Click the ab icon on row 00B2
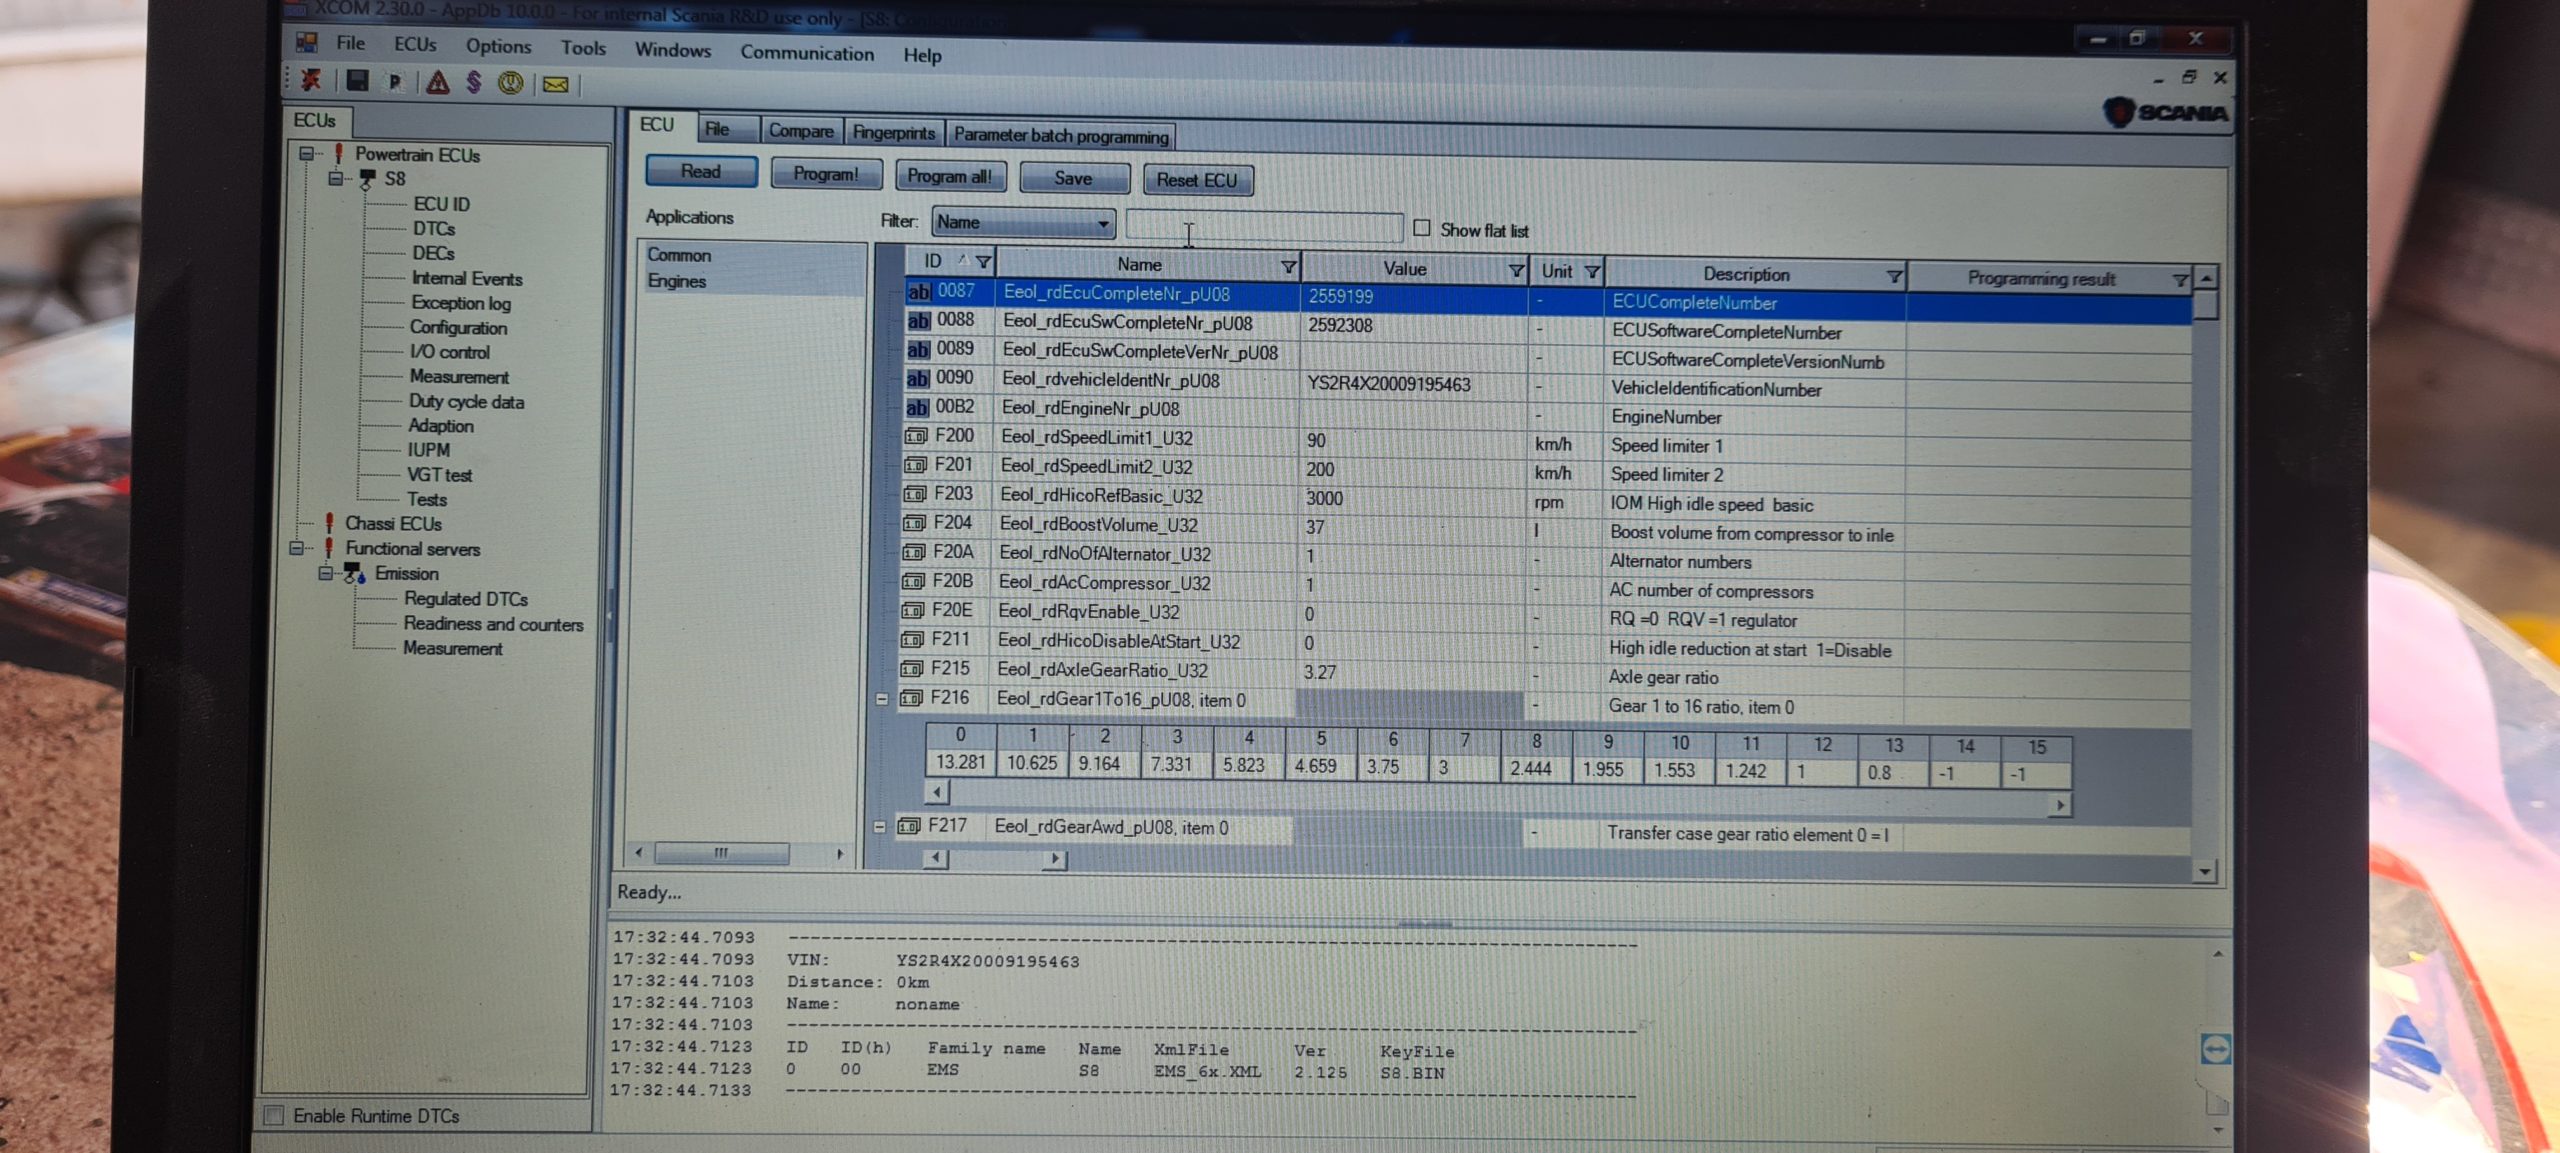This screenshot has width=2560, height=1153. point(916,408)
